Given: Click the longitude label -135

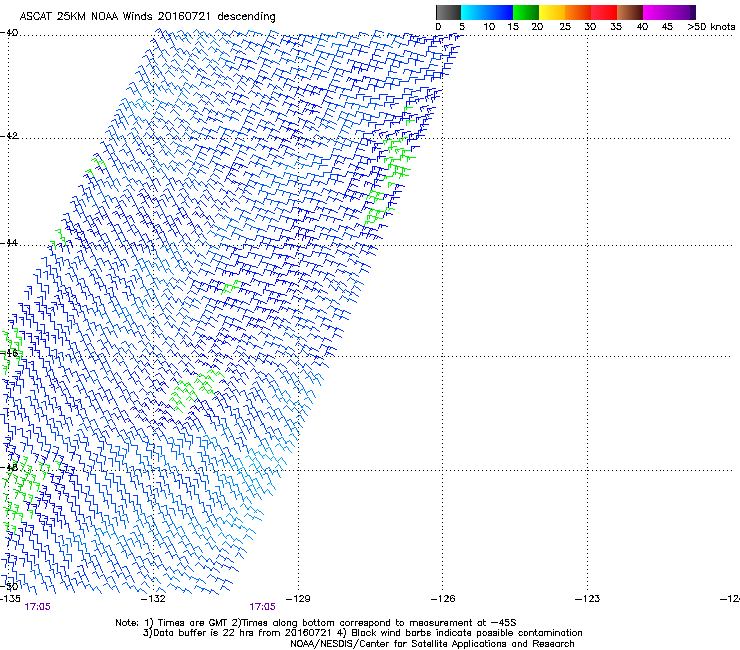Looking at the screenshot, I should point(10,599).
